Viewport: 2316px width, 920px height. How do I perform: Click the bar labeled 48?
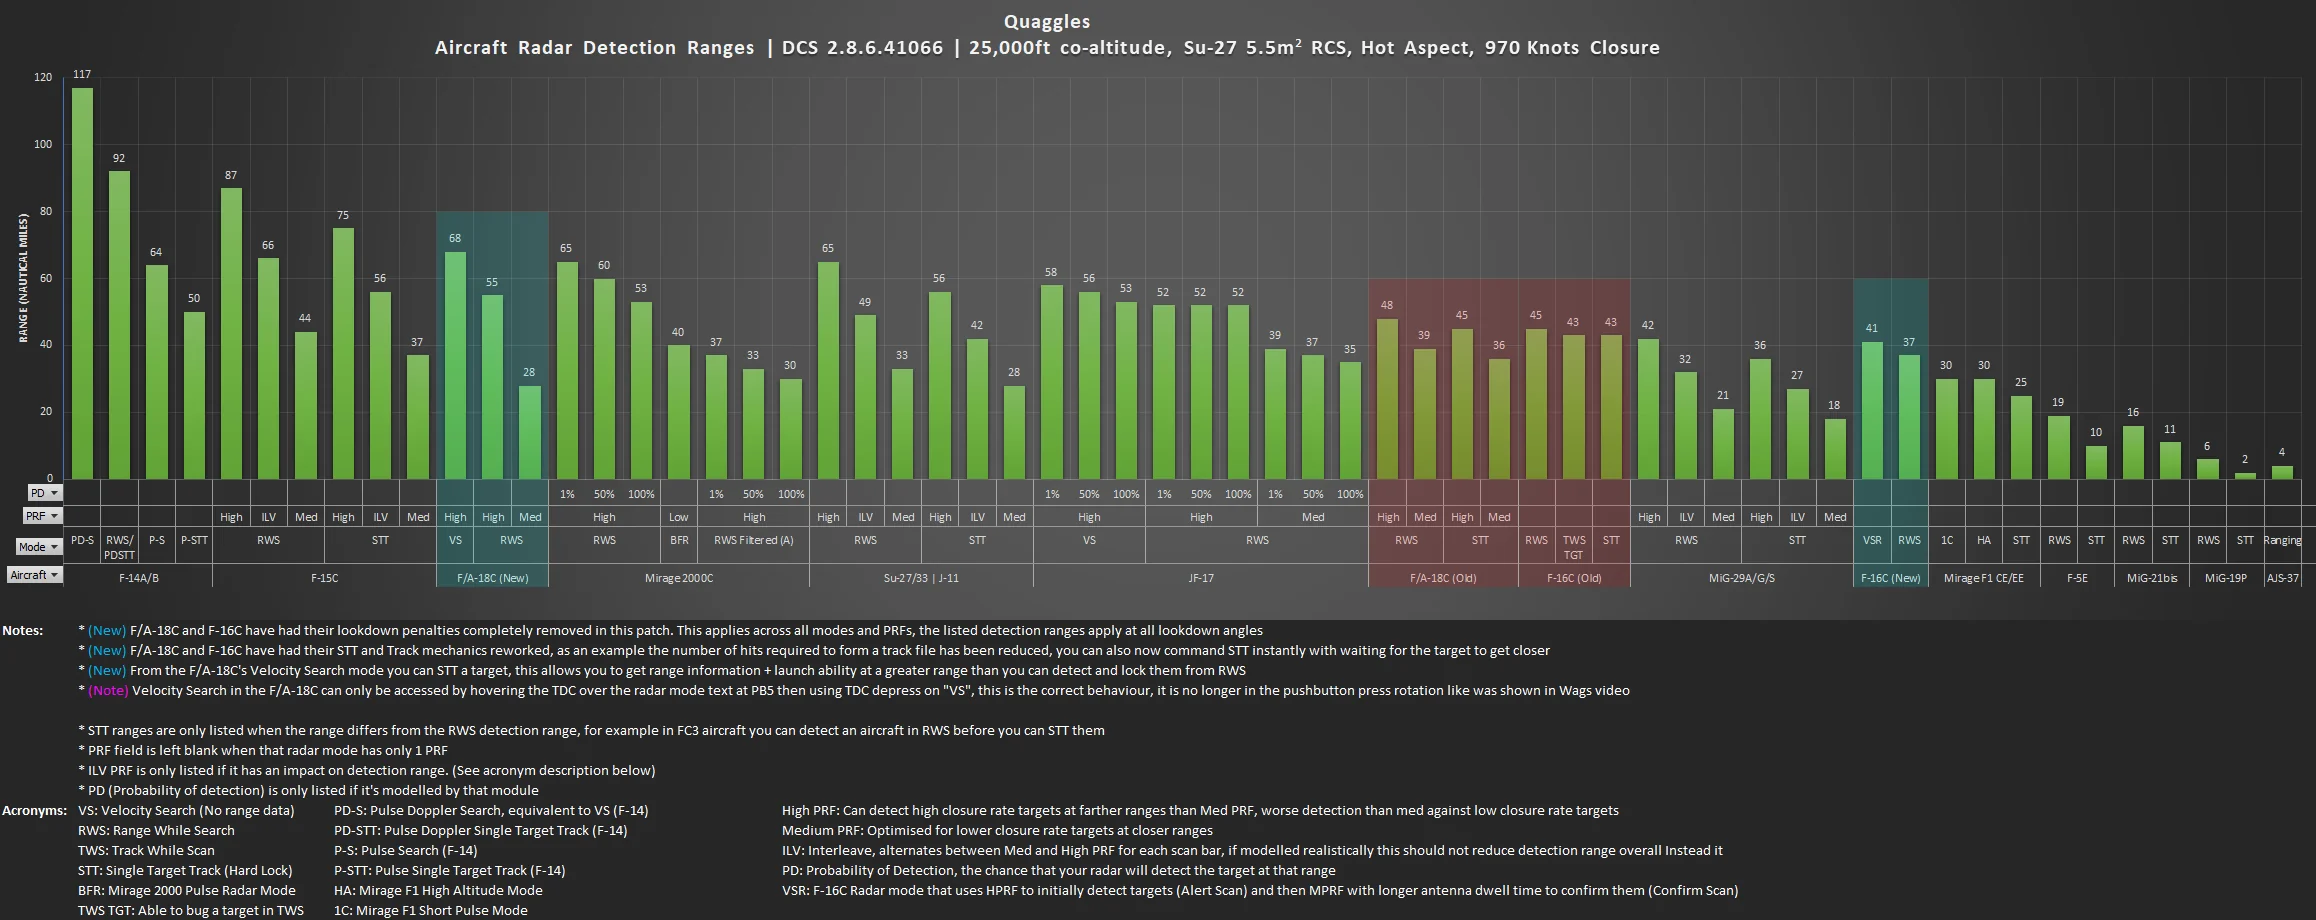click(1387, 398)
